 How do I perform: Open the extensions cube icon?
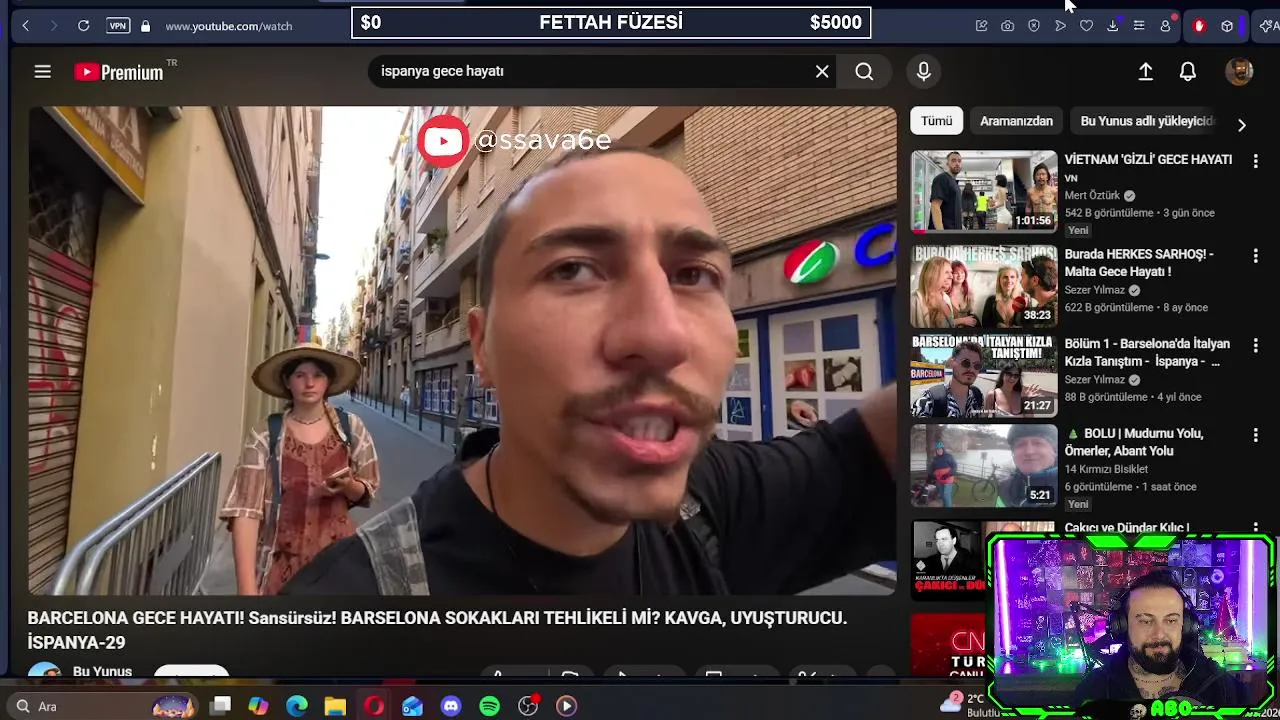click(x=1227, y=26)
